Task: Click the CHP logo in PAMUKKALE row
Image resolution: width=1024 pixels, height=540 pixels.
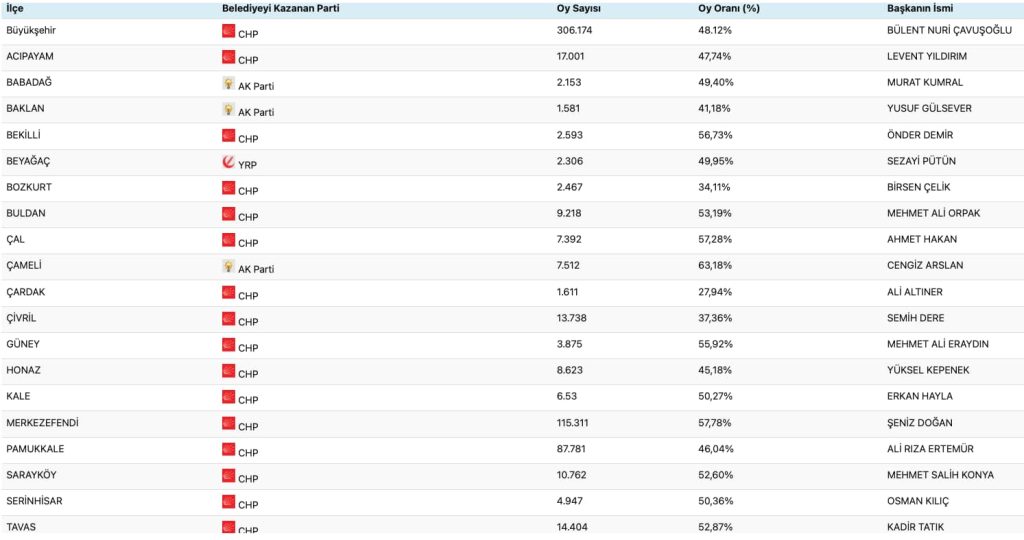Action: (228, 450)
